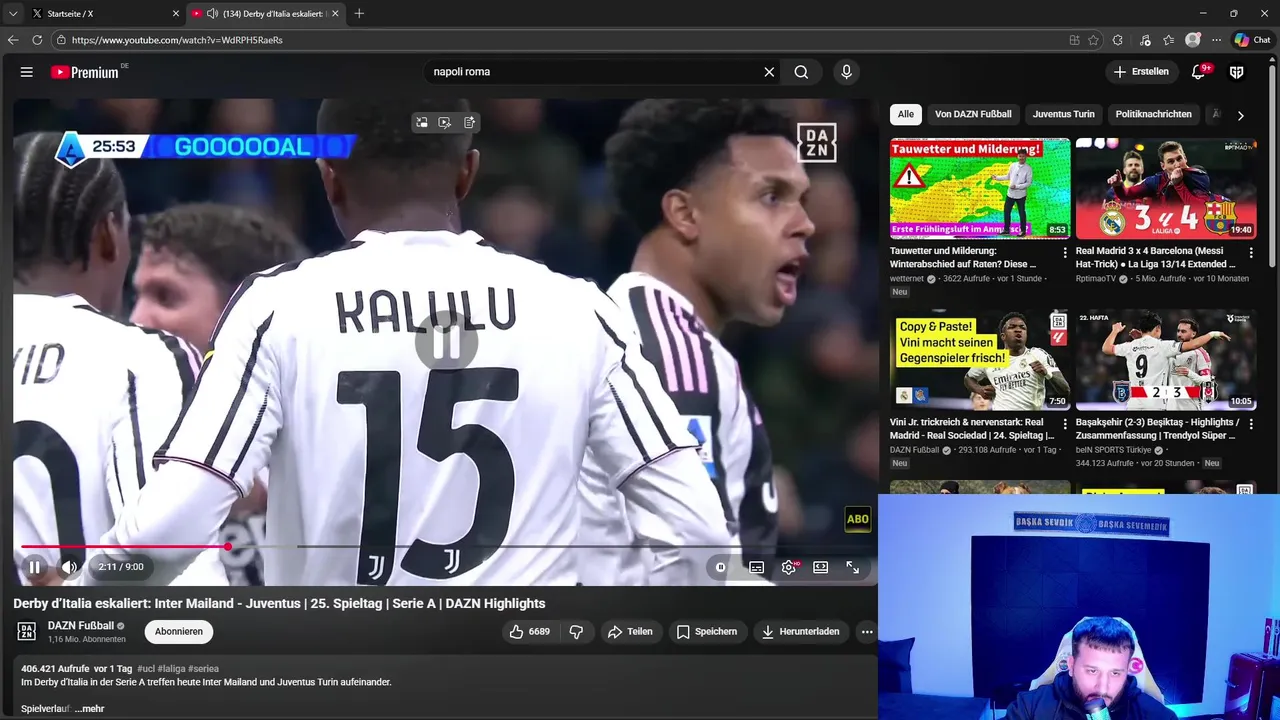This screenshot has height=720, width=1280.
Task: Open the media control music icon
Action: click(1146, 40)
